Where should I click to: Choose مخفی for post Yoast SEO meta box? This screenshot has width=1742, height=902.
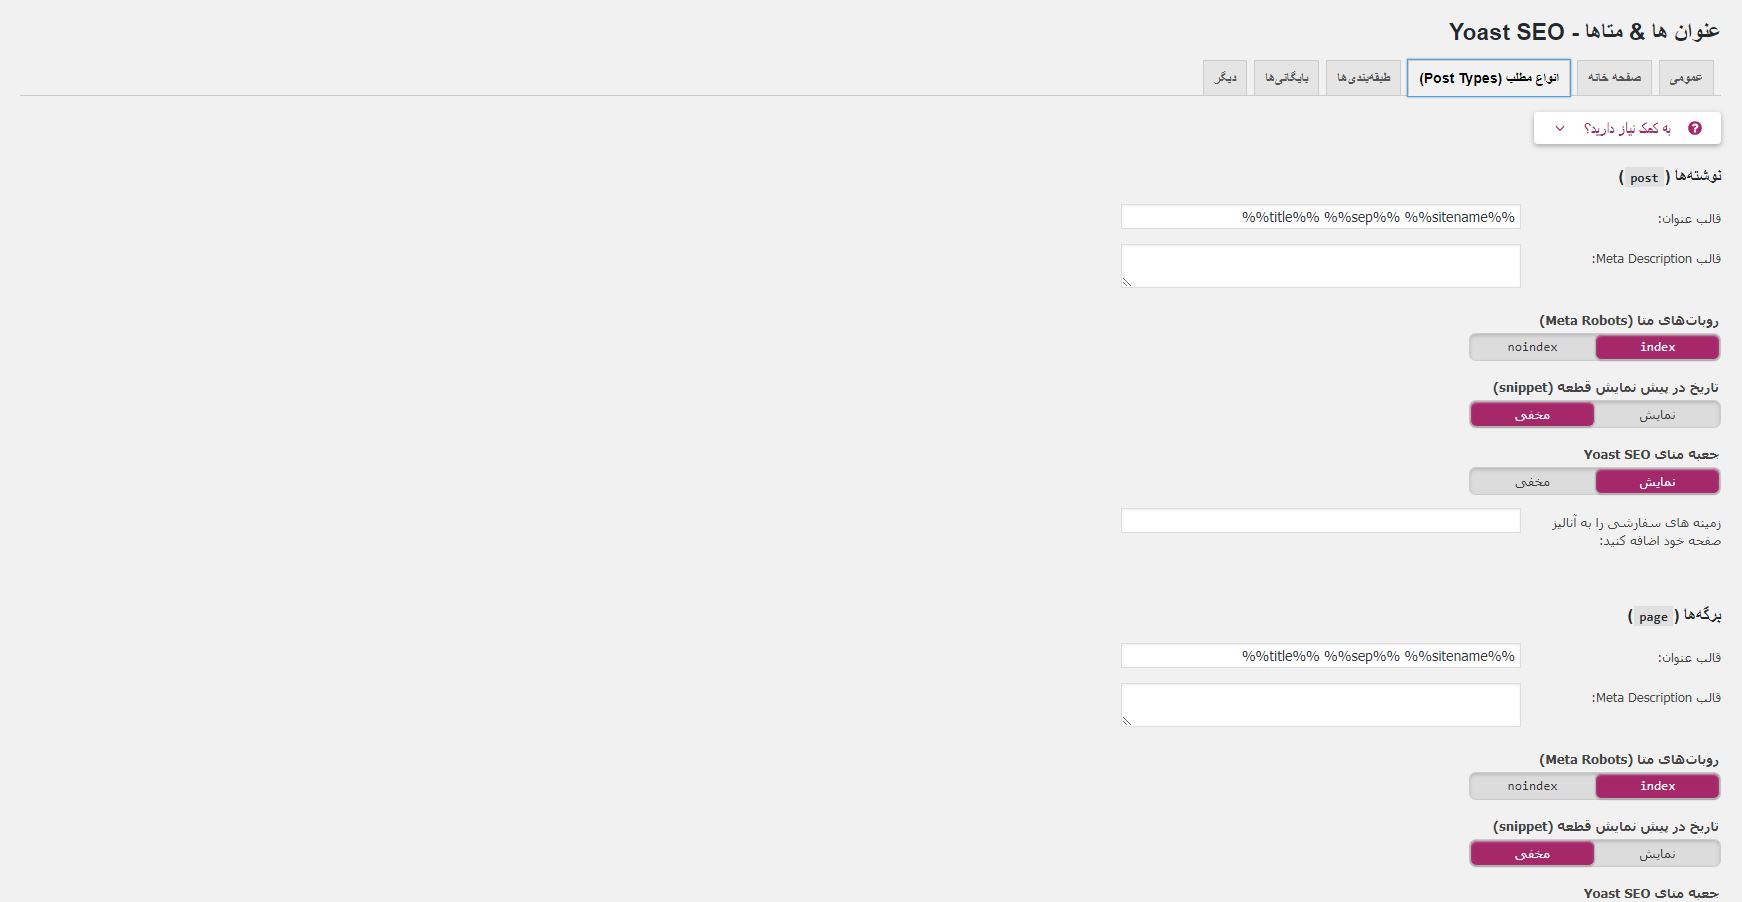pyautogui.click(x=1532, y=482)
